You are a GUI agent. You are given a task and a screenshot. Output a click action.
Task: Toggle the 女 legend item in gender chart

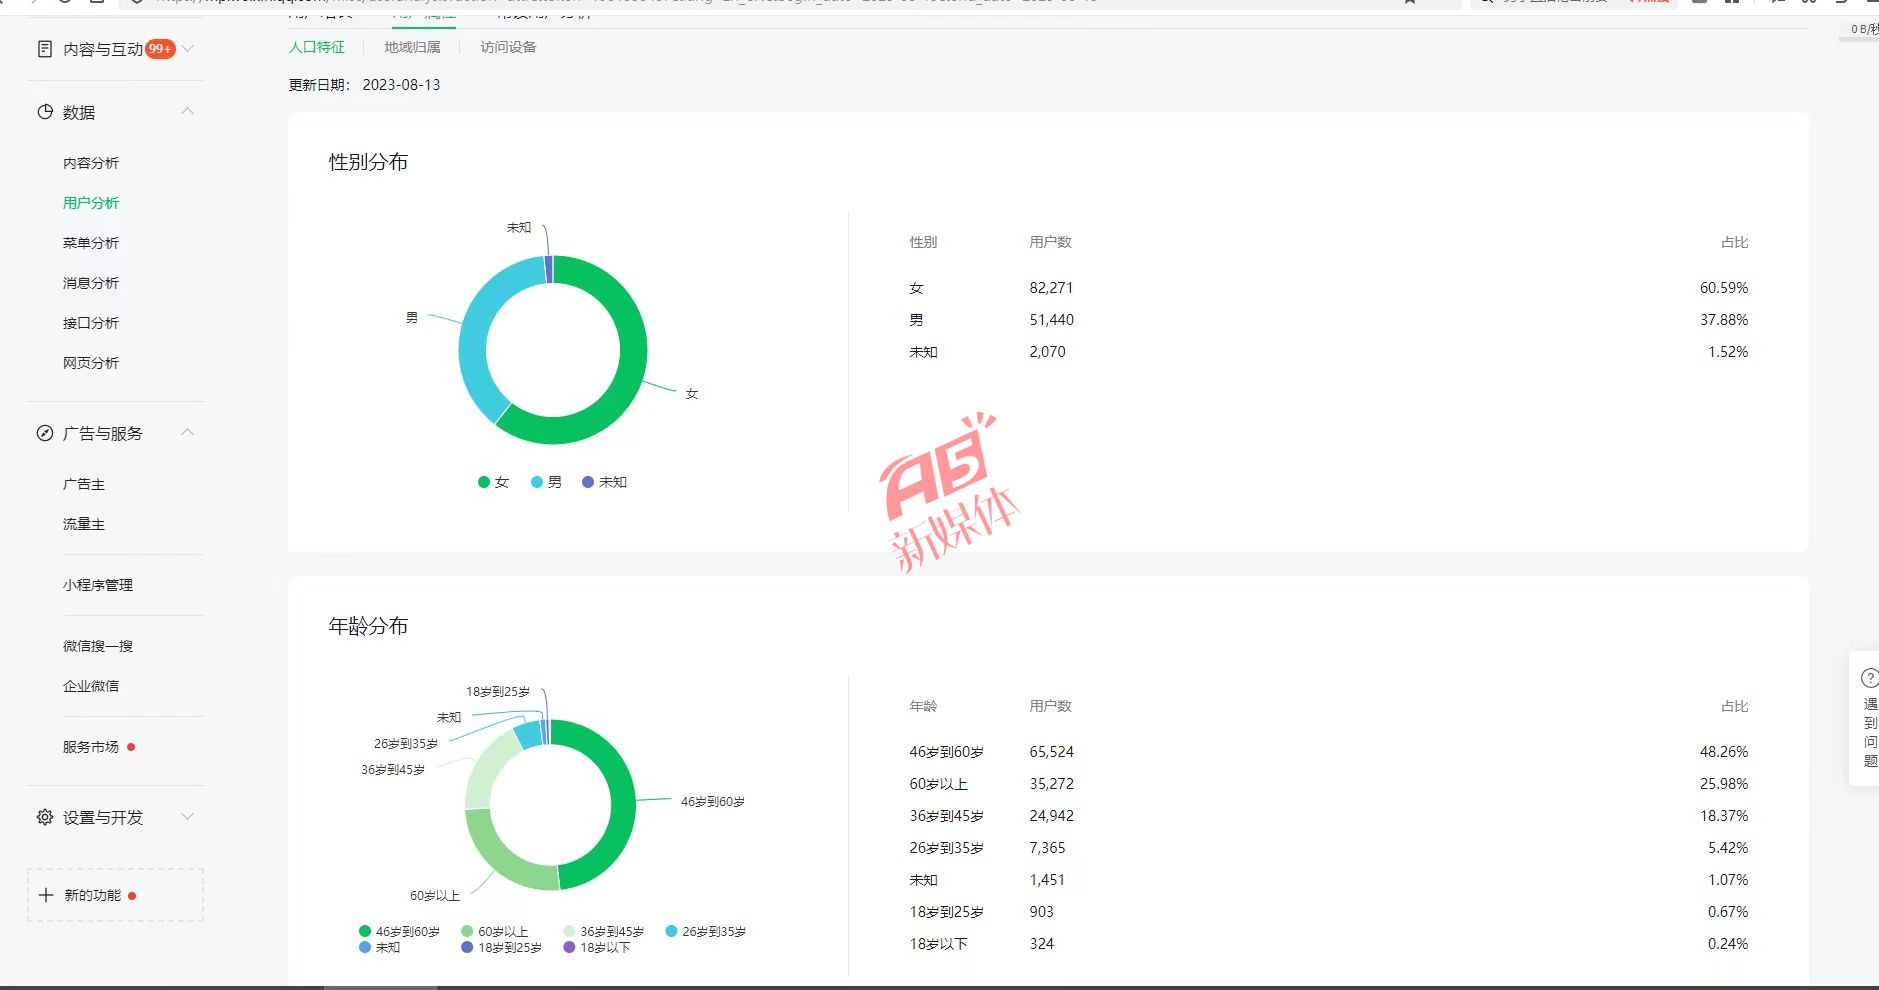pyautogui.click(x=493, y=482)
